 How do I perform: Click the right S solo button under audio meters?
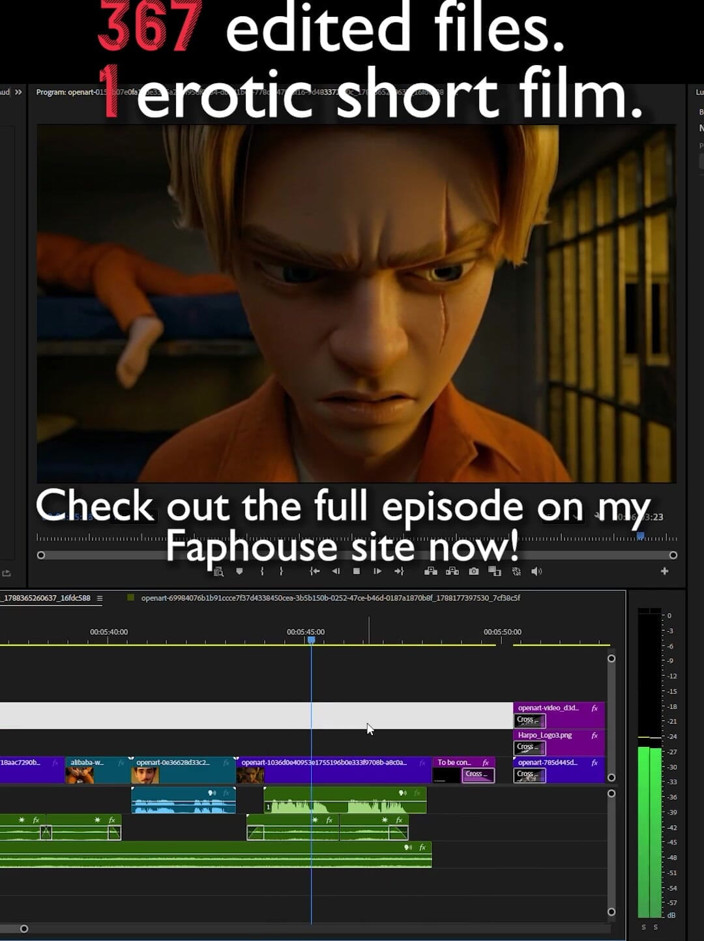[x=655, y=927]
